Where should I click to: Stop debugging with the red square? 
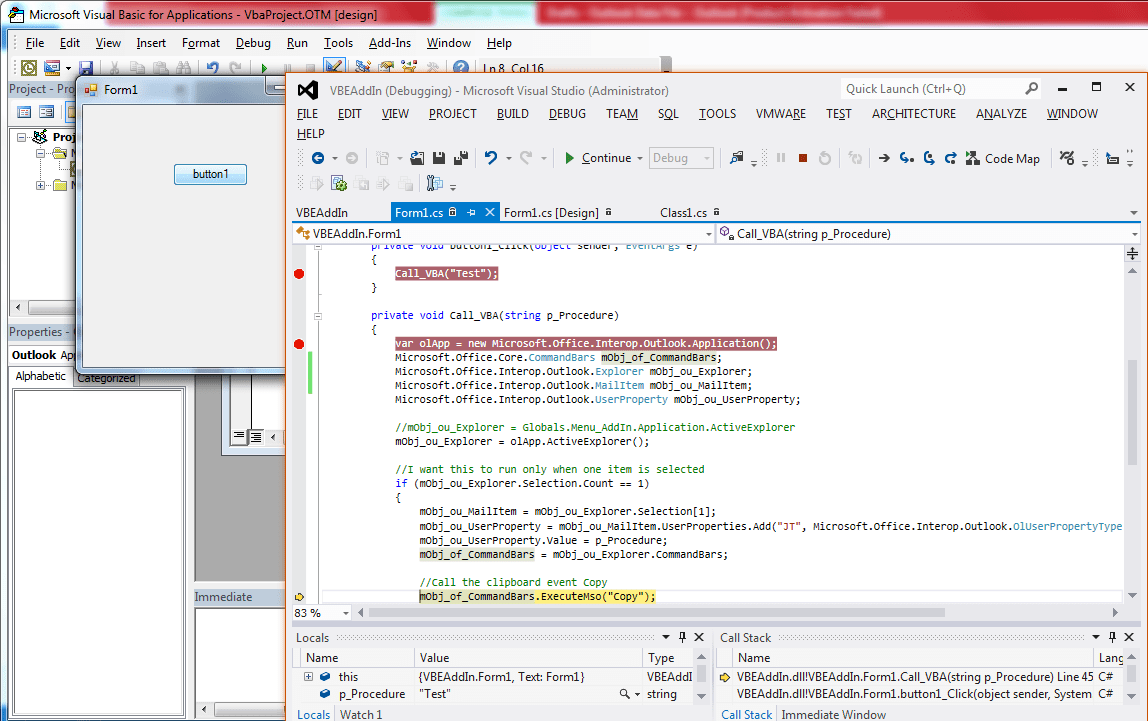click(x=803, y=158)
